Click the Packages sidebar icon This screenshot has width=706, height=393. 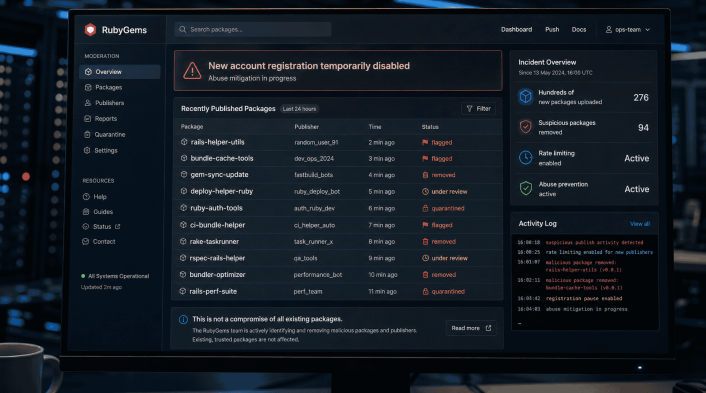(88, 87)
